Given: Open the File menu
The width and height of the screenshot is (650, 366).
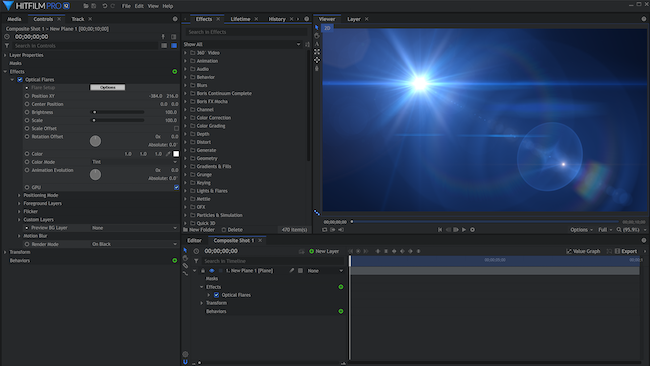Looking at the screenshot, I should (x=126, y=6).
